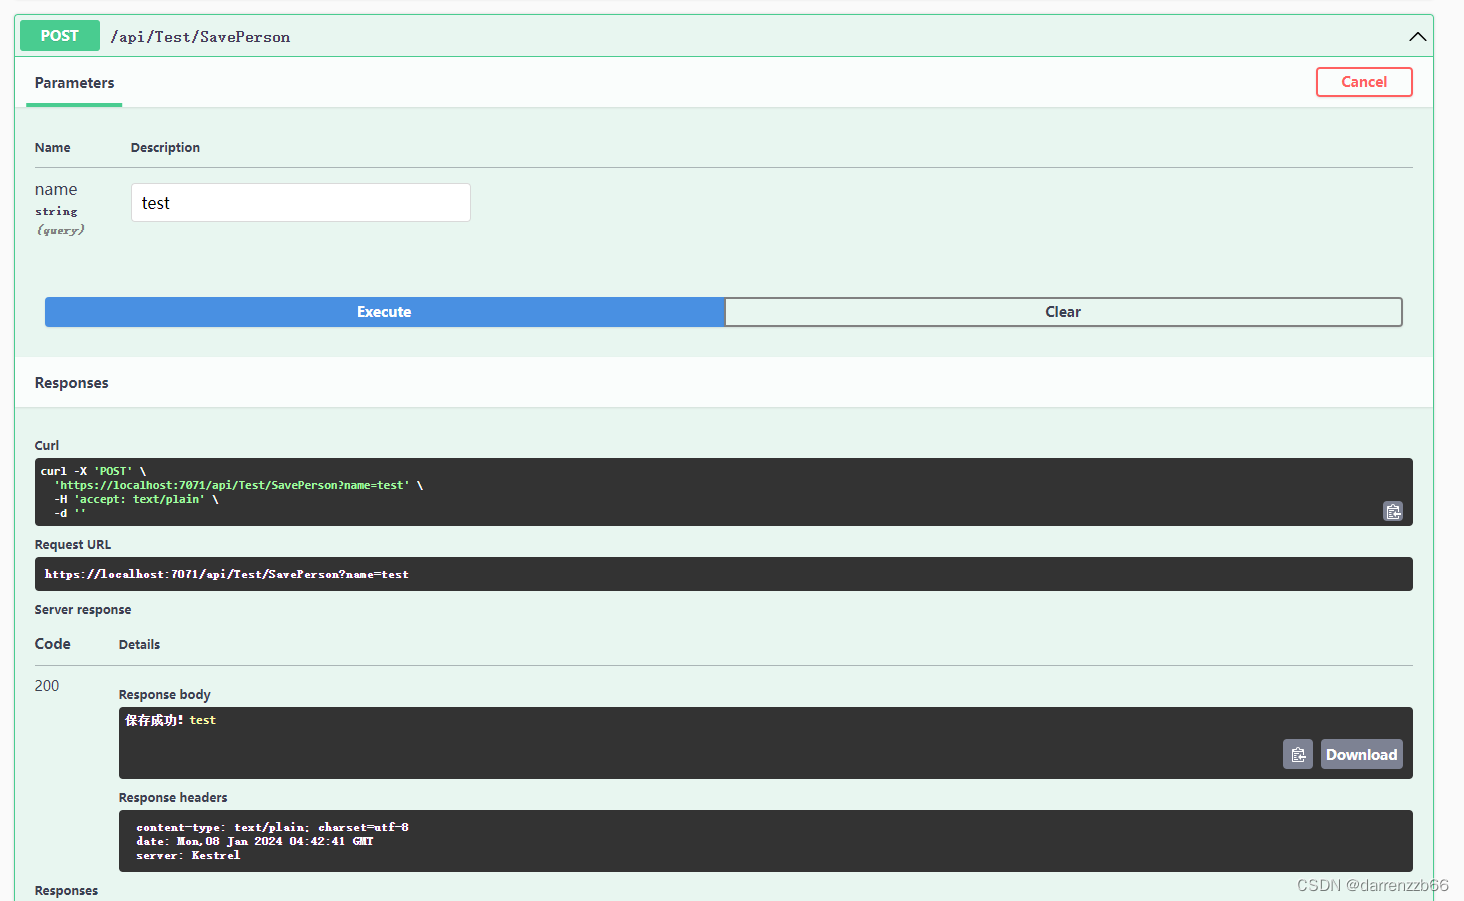The width and height of the screenshot is (1464, 901).
Task: Execute the SavePerson request
Action: click(x=384, y=311)
